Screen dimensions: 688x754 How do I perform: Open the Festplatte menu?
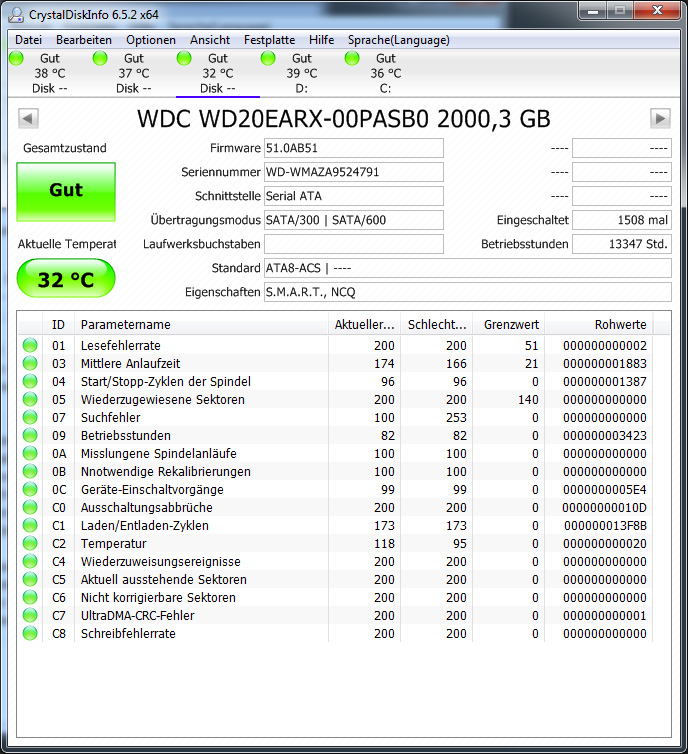tap(269, 40)
